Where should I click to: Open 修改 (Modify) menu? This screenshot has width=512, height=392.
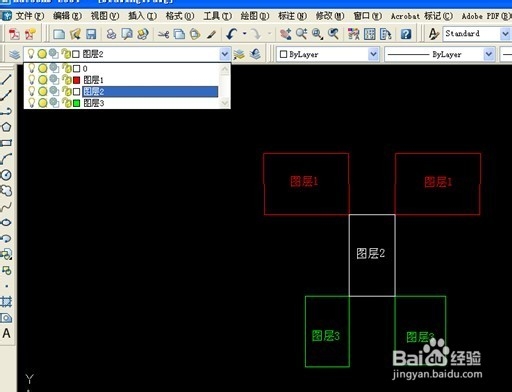330,16
